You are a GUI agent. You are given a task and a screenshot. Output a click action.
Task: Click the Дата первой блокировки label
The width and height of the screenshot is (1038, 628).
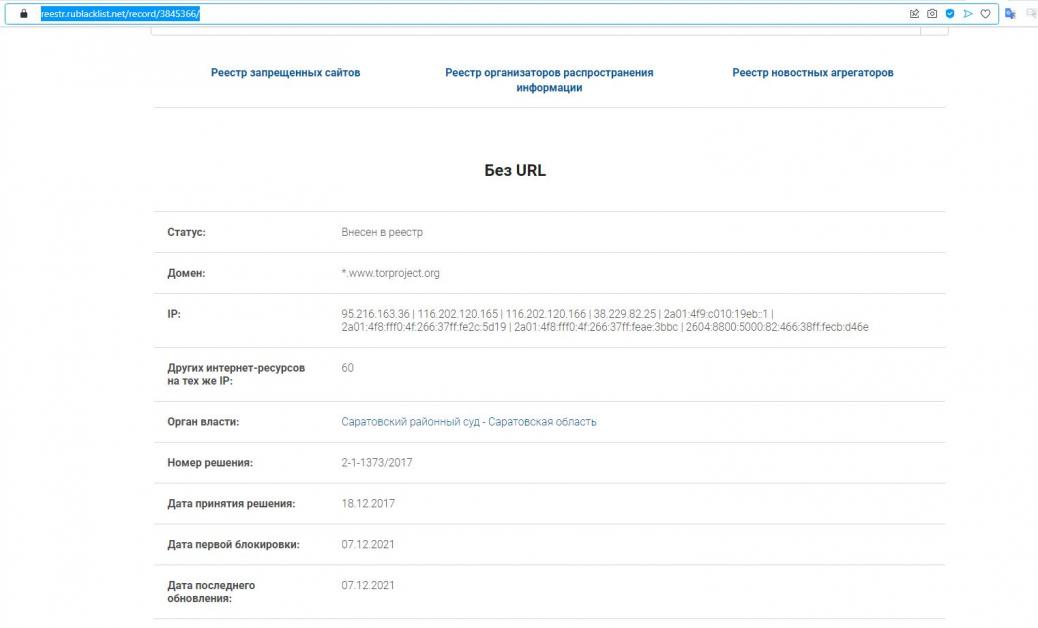pos(233,545)
